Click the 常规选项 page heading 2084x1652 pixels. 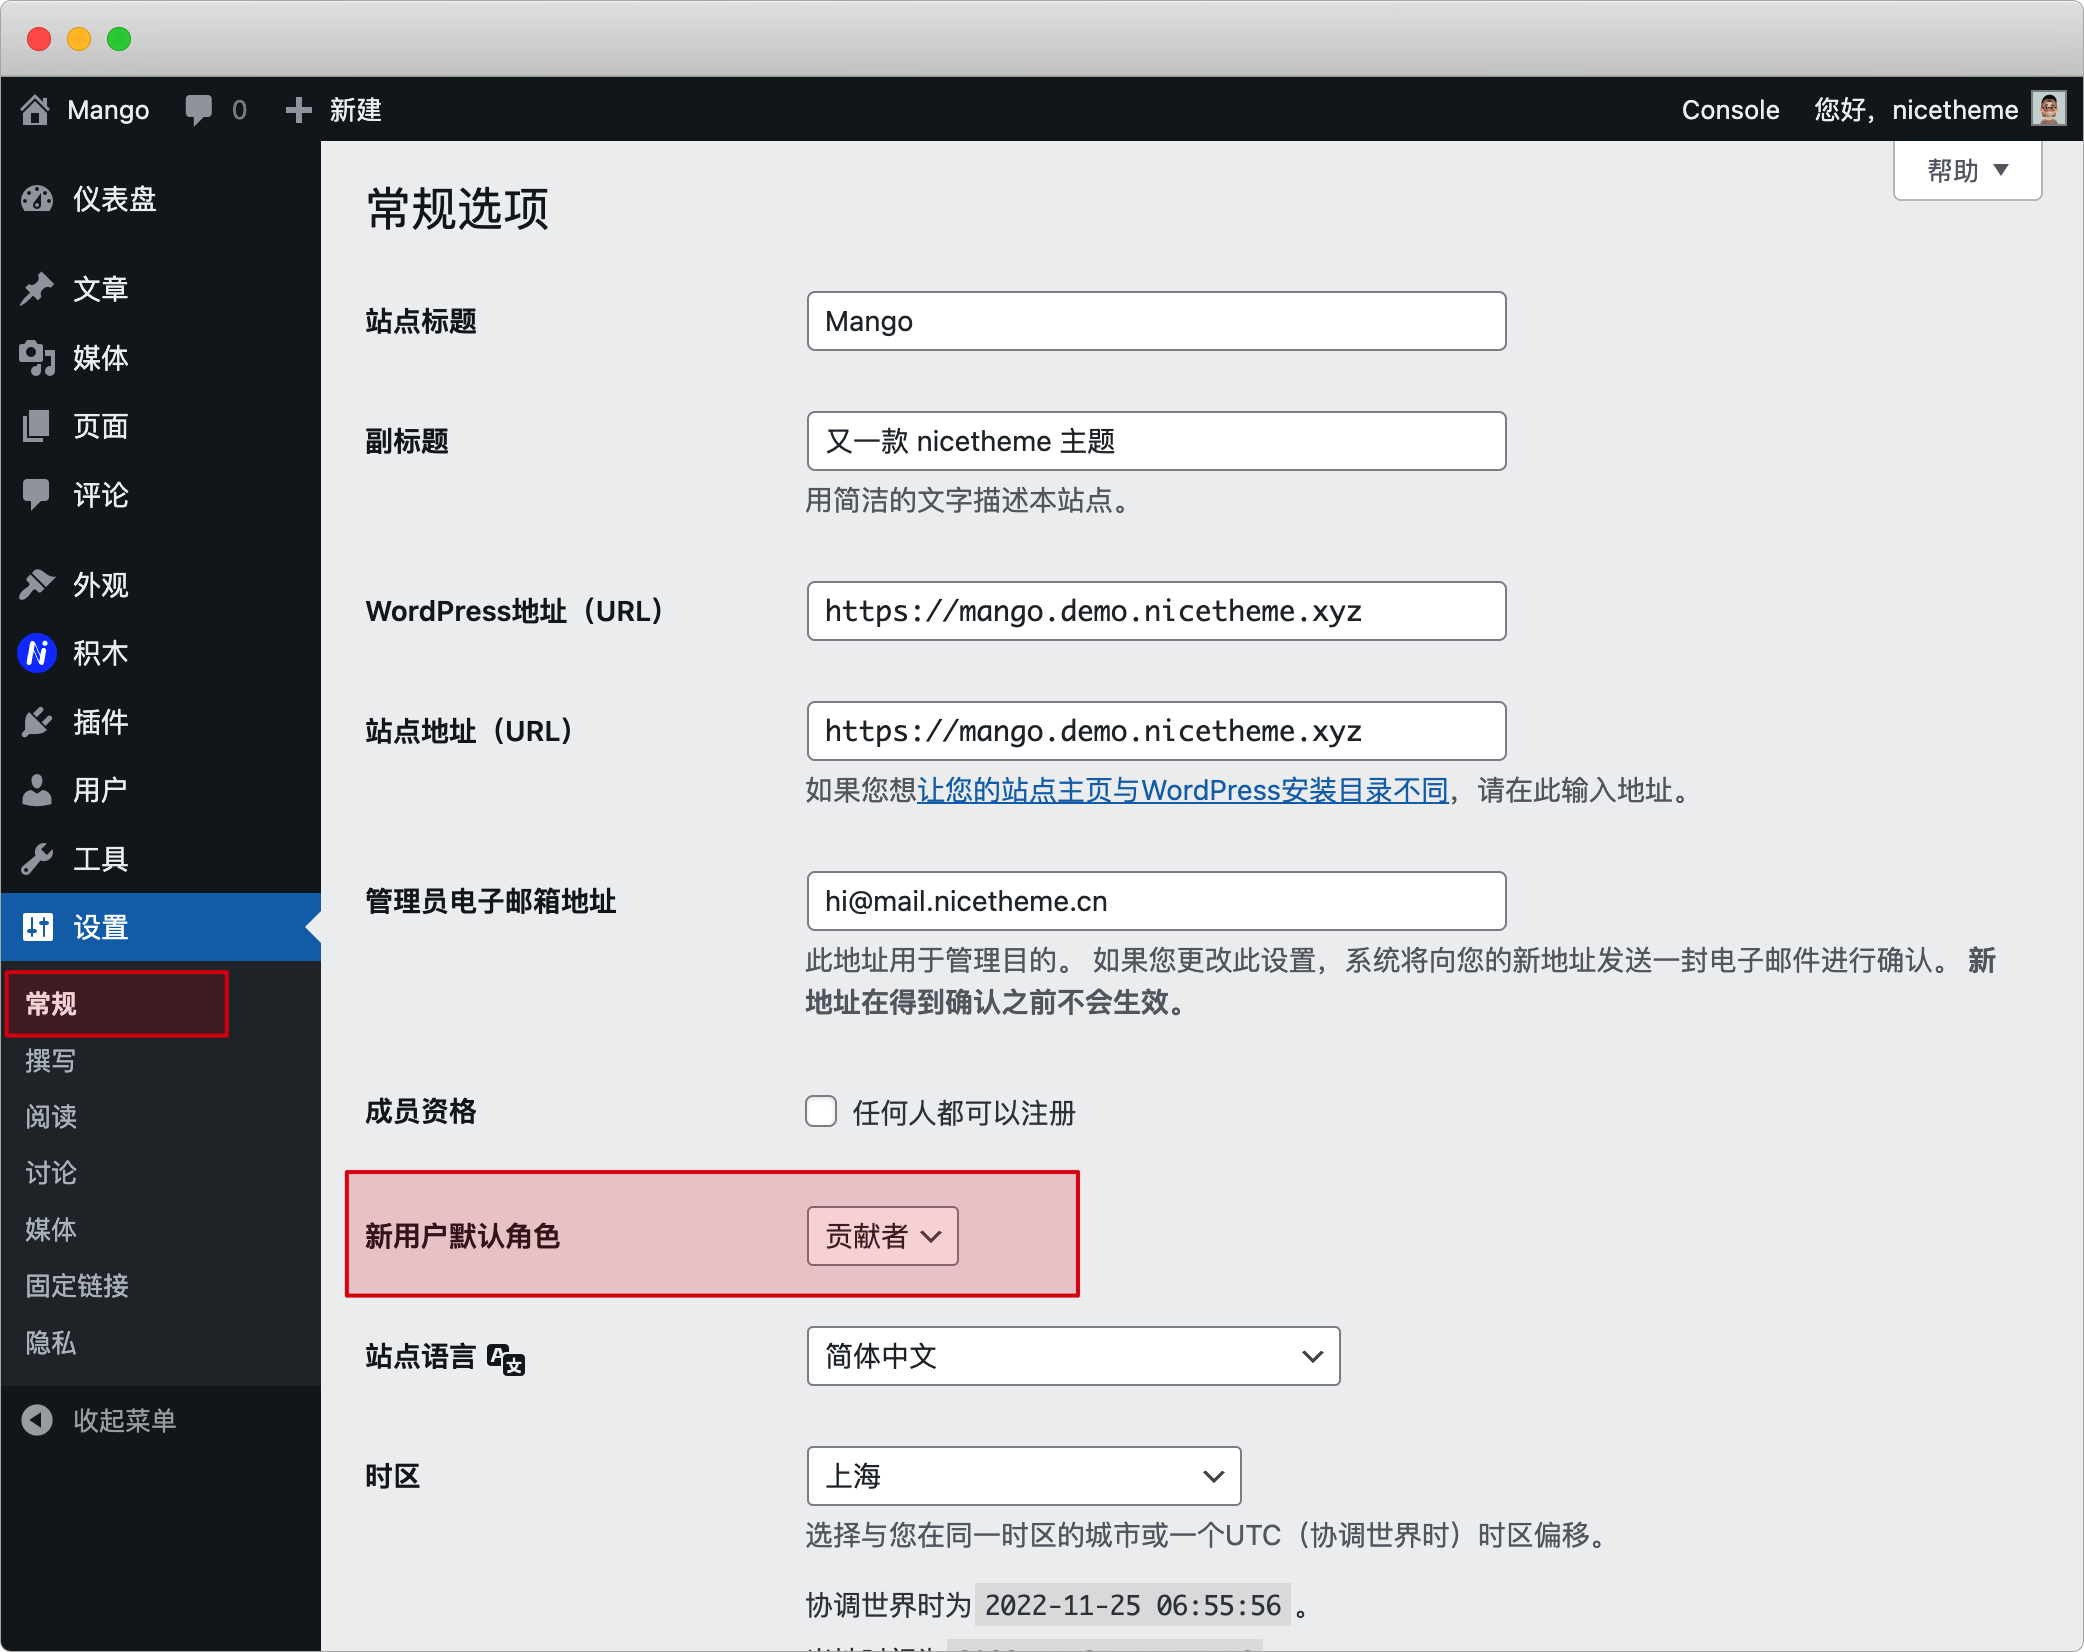(x=458, y=209)
